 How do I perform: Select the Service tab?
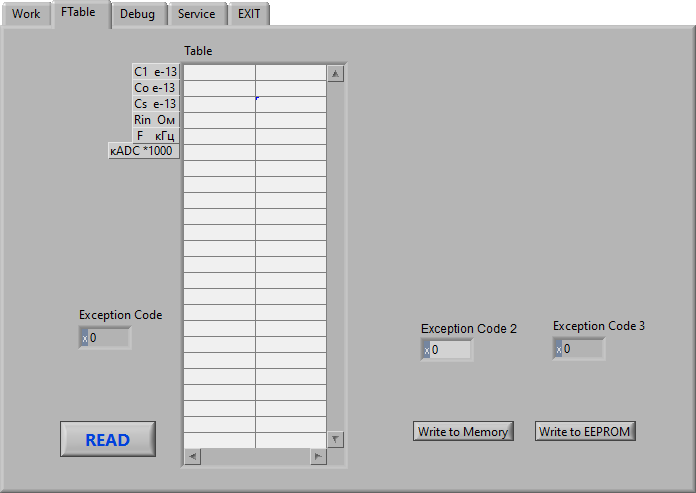click(x=196, y=14)
